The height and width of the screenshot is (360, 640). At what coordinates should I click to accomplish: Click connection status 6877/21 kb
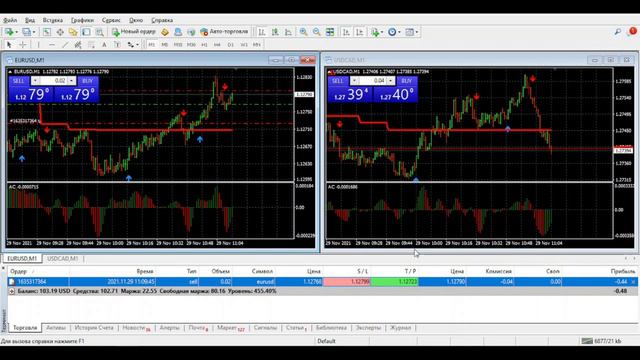tap(602, 341)
